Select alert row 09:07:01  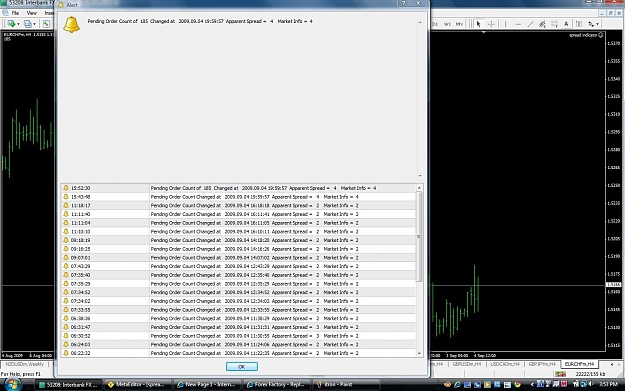point(238,257)
